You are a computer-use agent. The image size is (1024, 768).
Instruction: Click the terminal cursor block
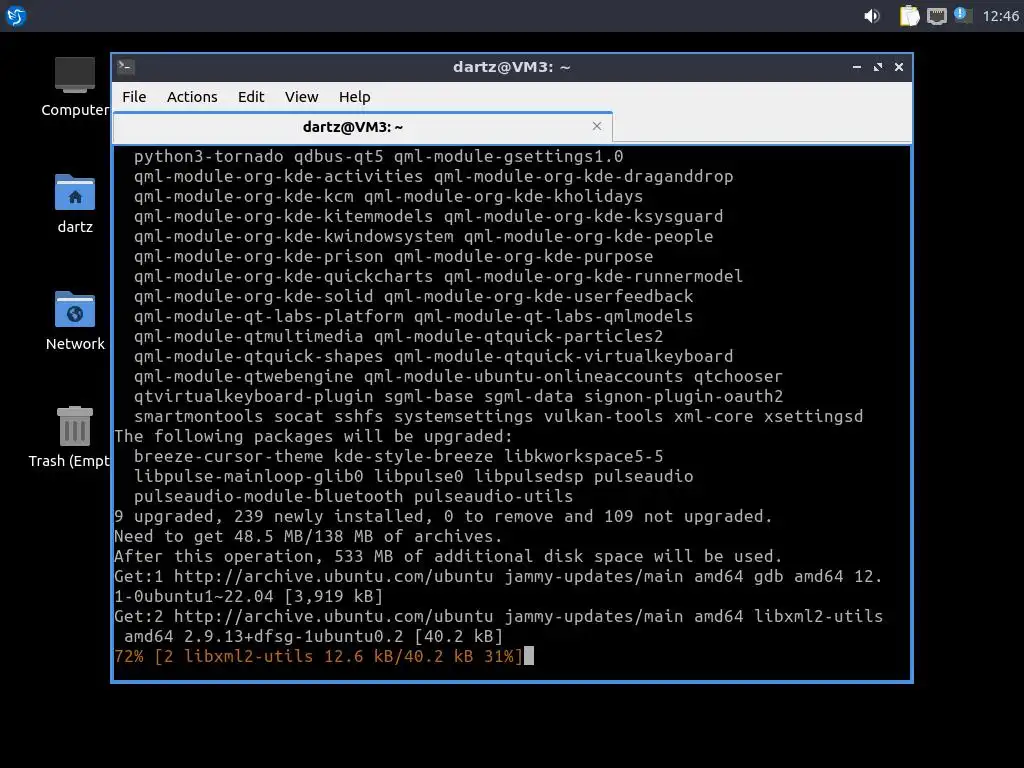click(x=529, y=656)
